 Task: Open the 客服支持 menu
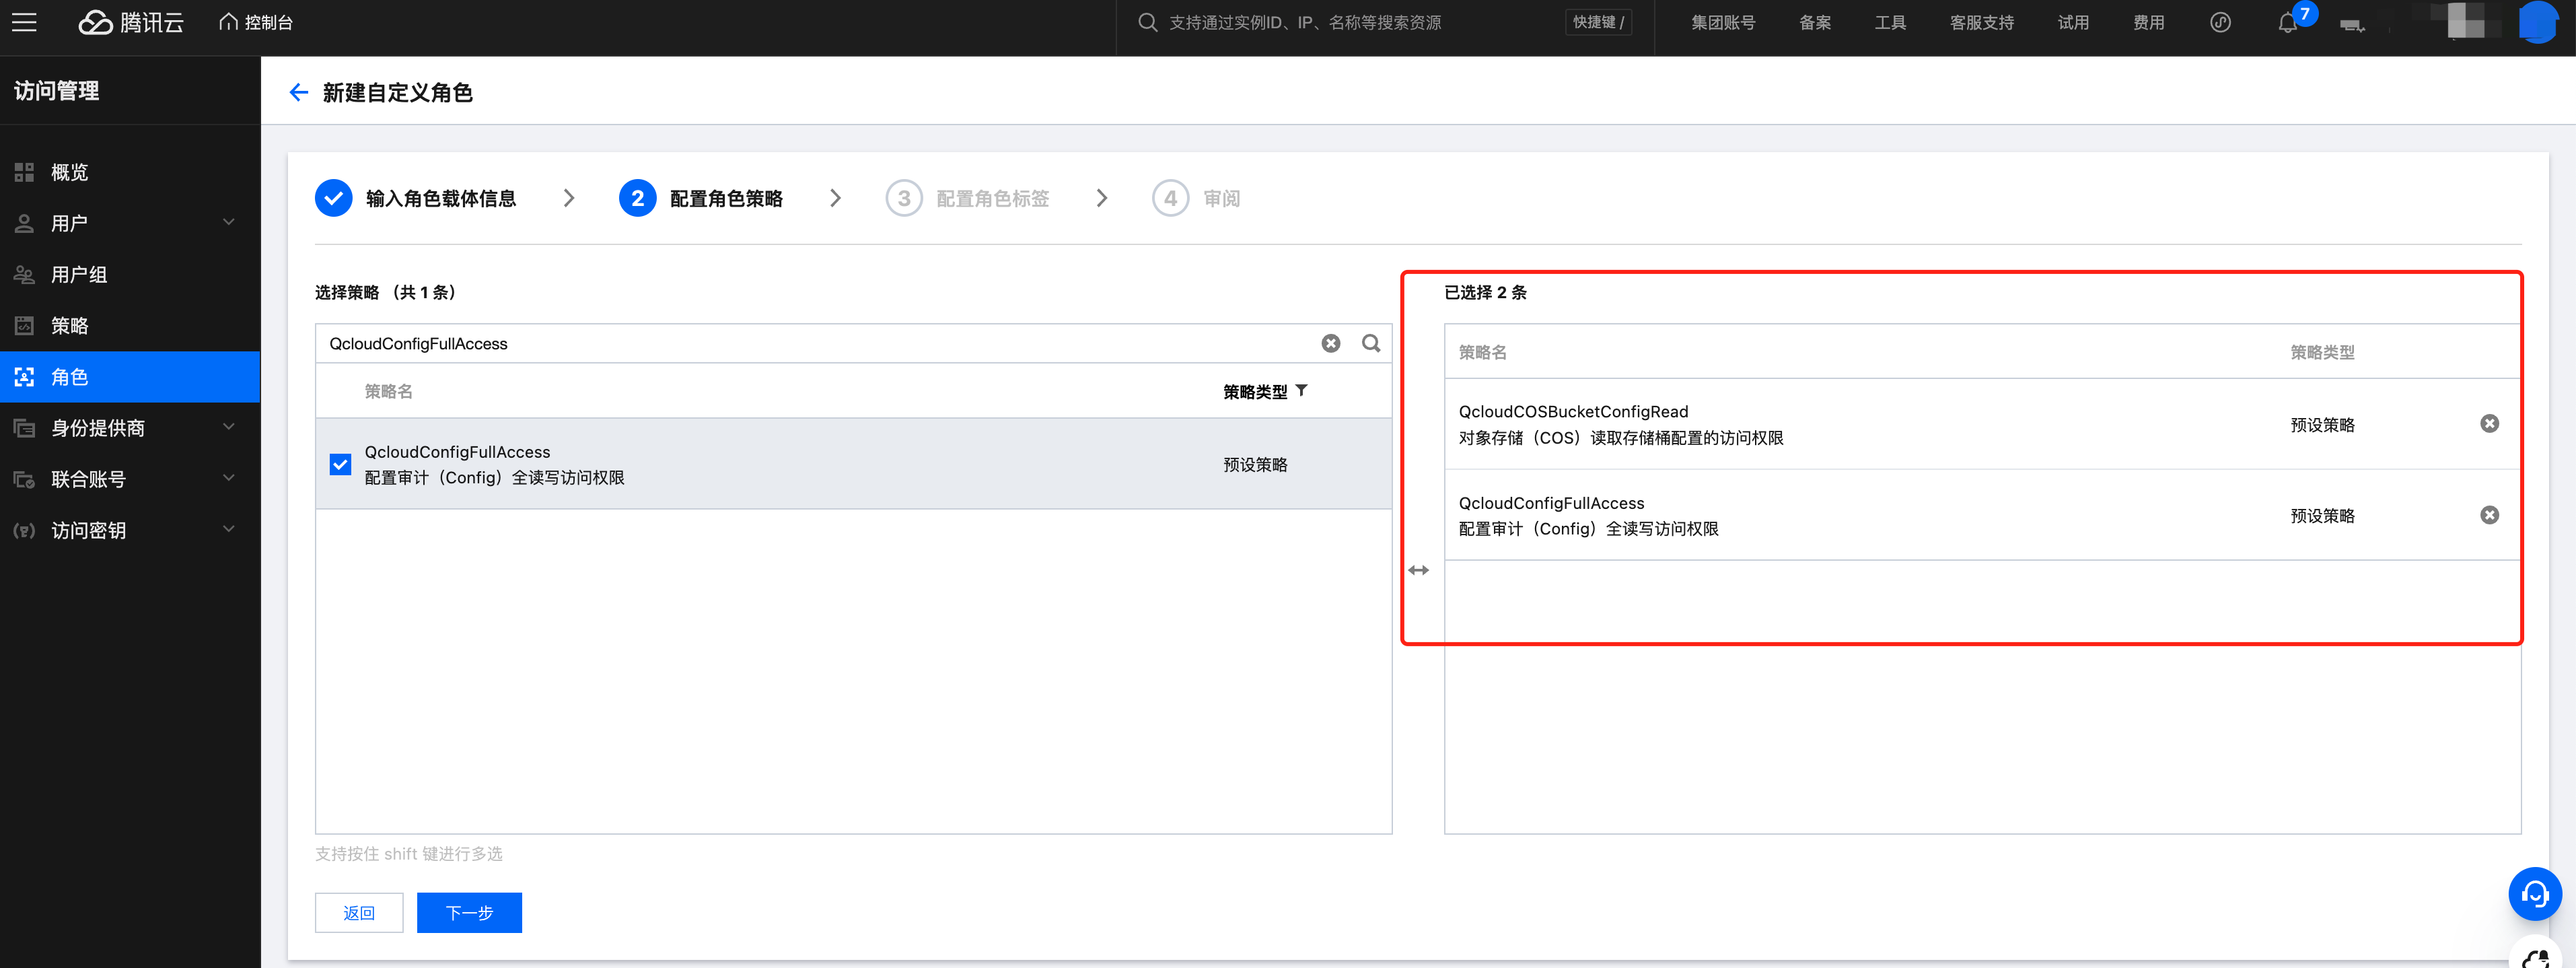pos(1982,22)
